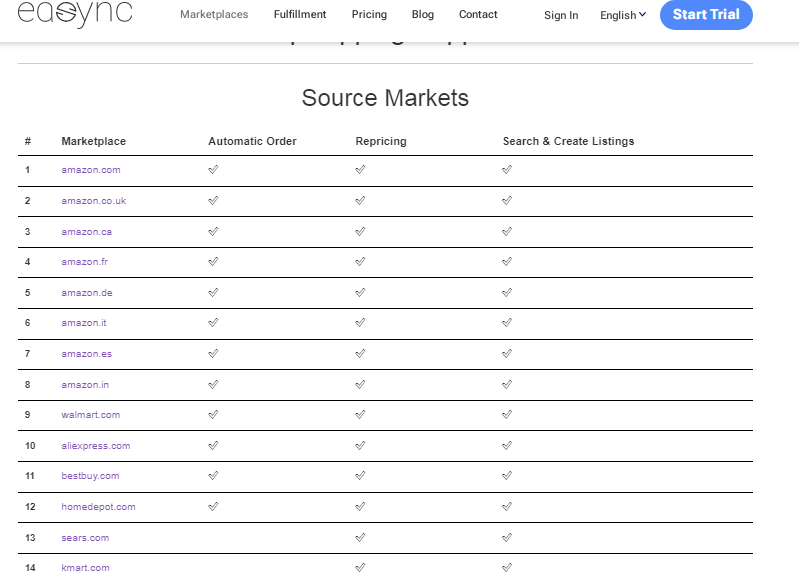The image size is (799, 582).
Task: Click the Automatic Order column header
Action: click(x=252, y=141)
